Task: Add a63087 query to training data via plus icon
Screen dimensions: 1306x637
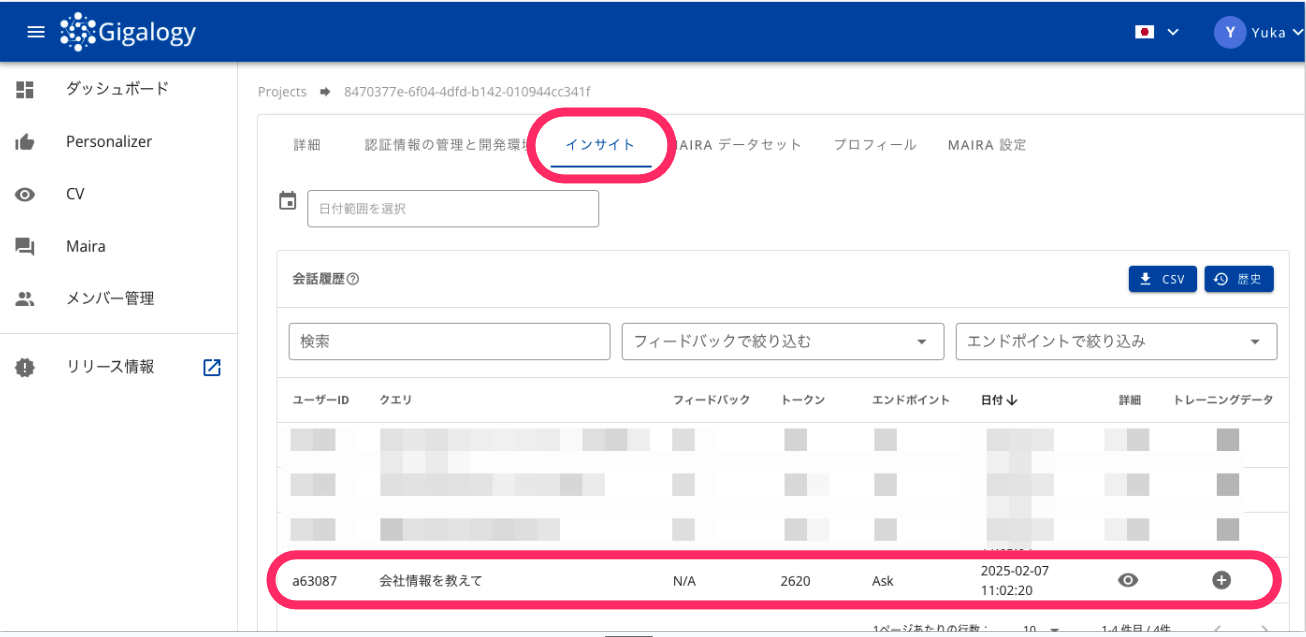Action: [x=1222, y=580]
